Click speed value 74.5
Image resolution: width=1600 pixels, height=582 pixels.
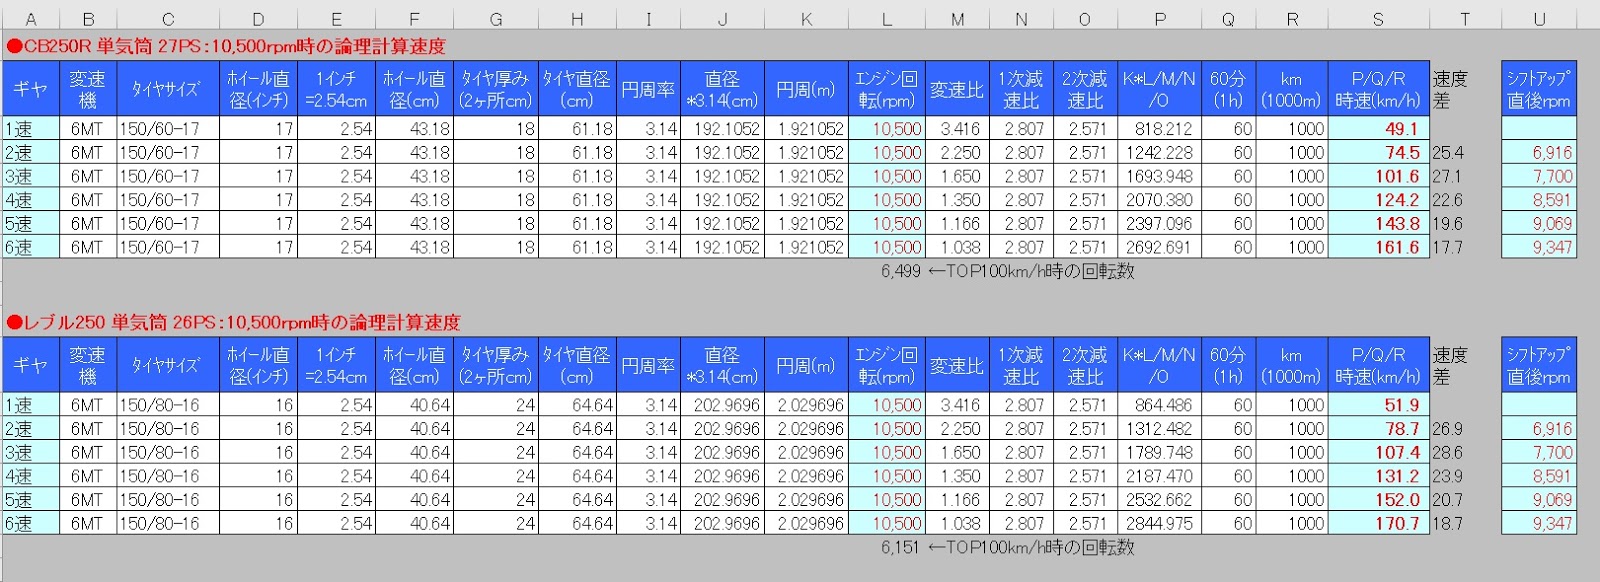[x=1378, y=153]
